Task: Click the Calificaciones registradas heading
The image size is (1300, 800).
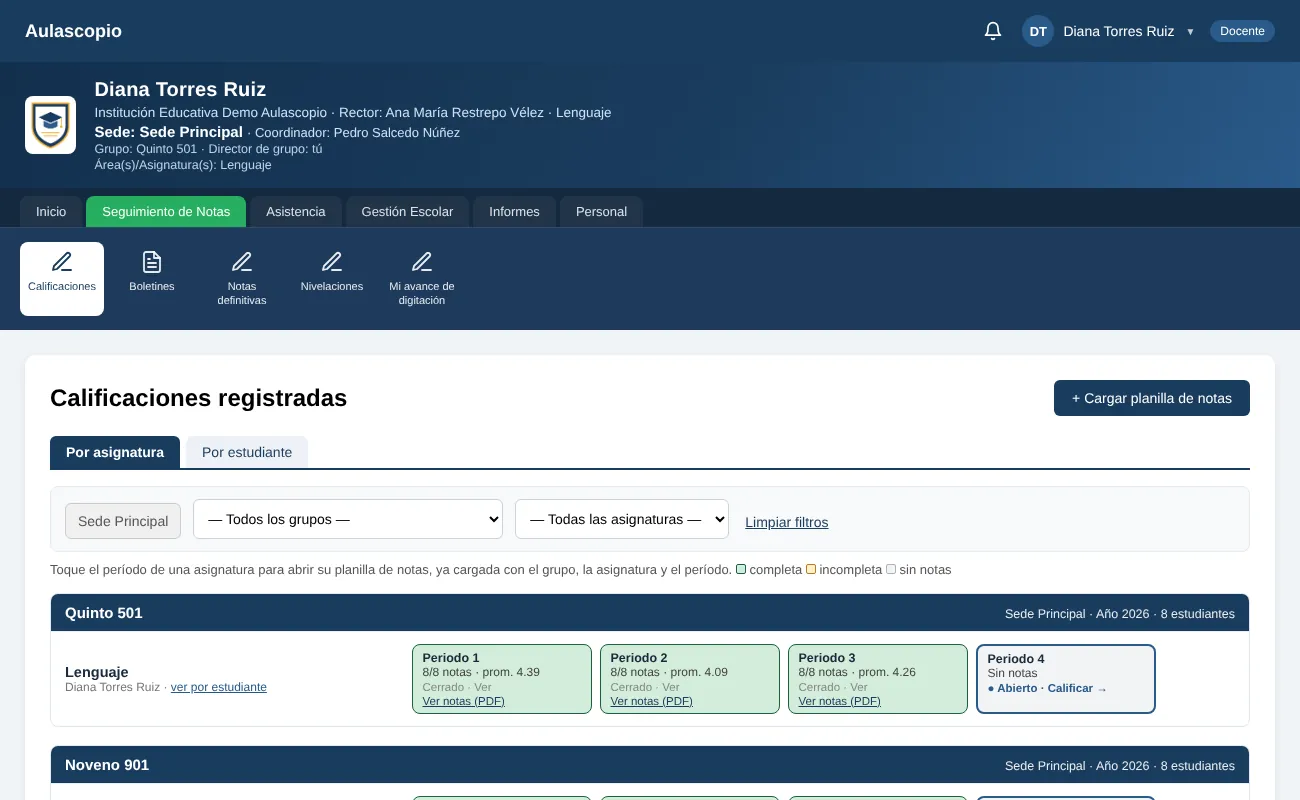Action: [198, 398]
